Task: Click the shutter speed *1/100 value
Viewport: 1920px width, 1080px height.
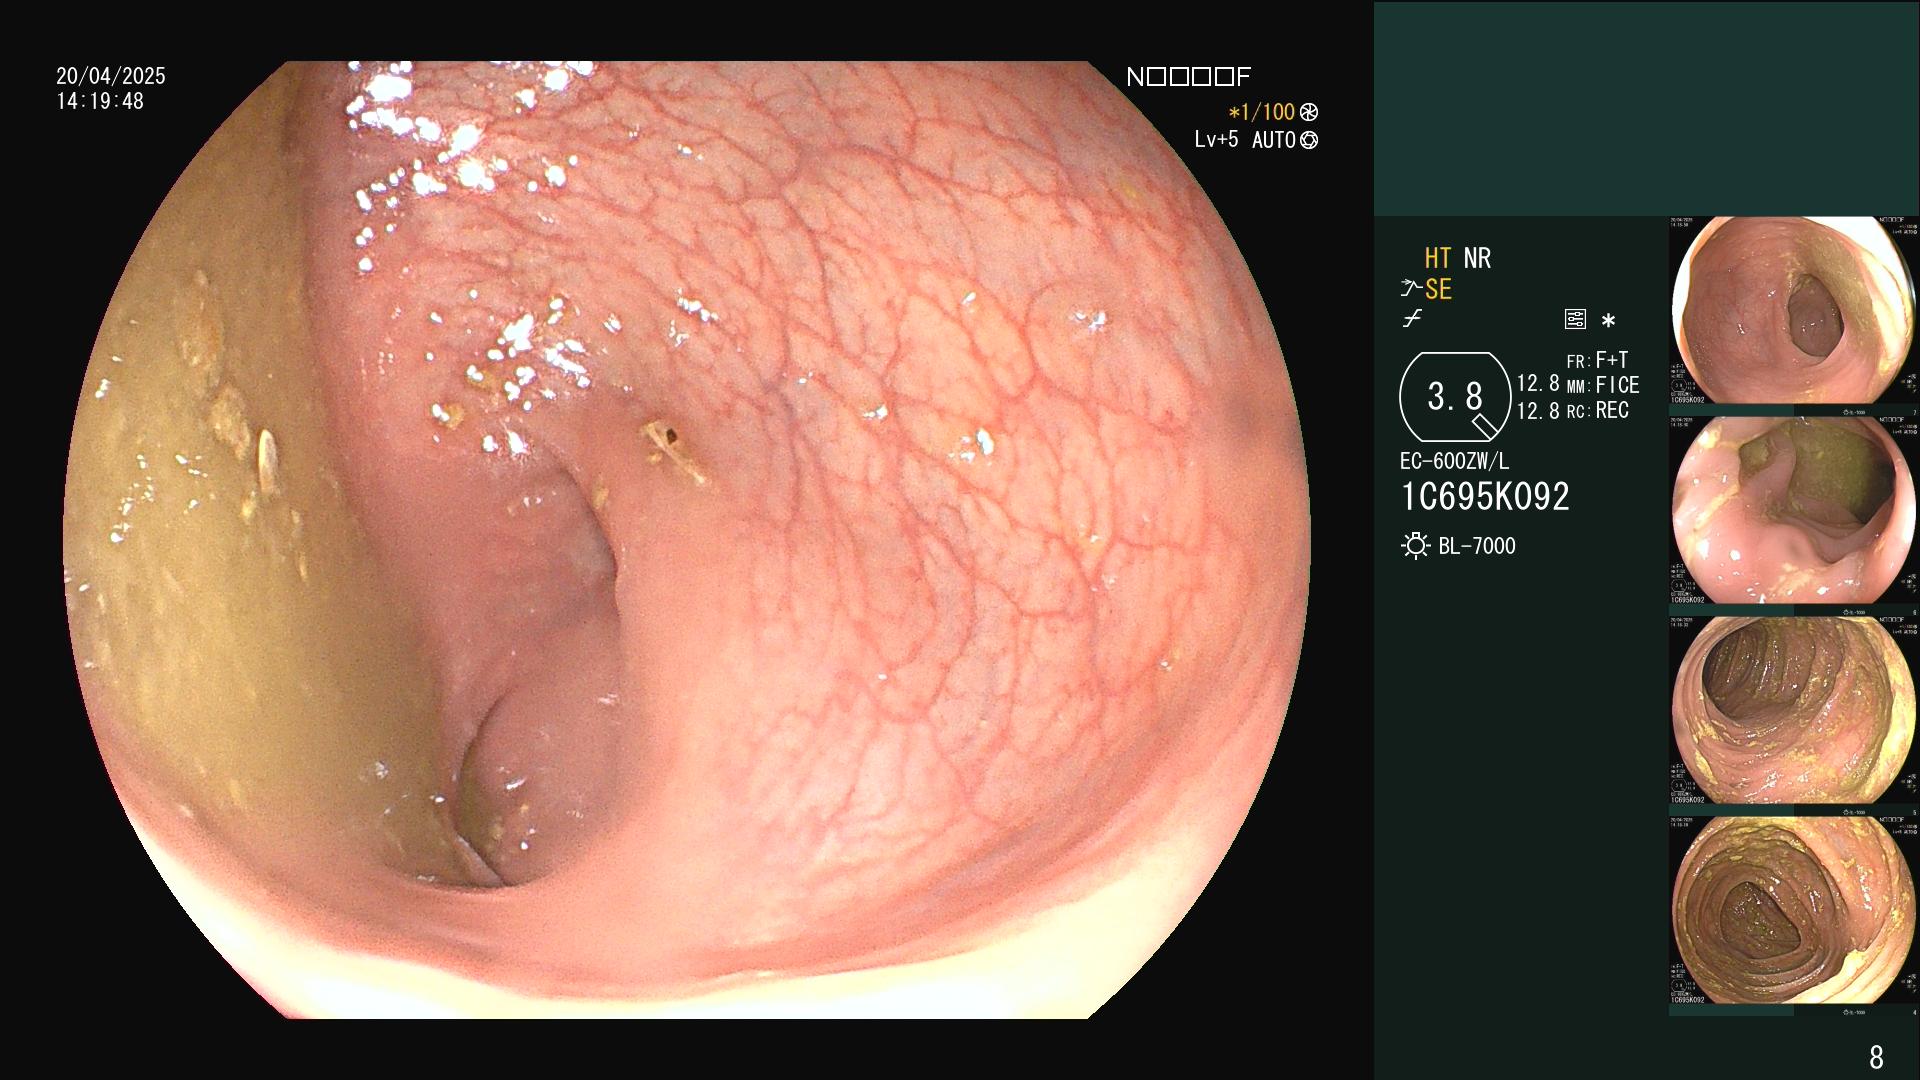Action: [x=1261, y=112]
